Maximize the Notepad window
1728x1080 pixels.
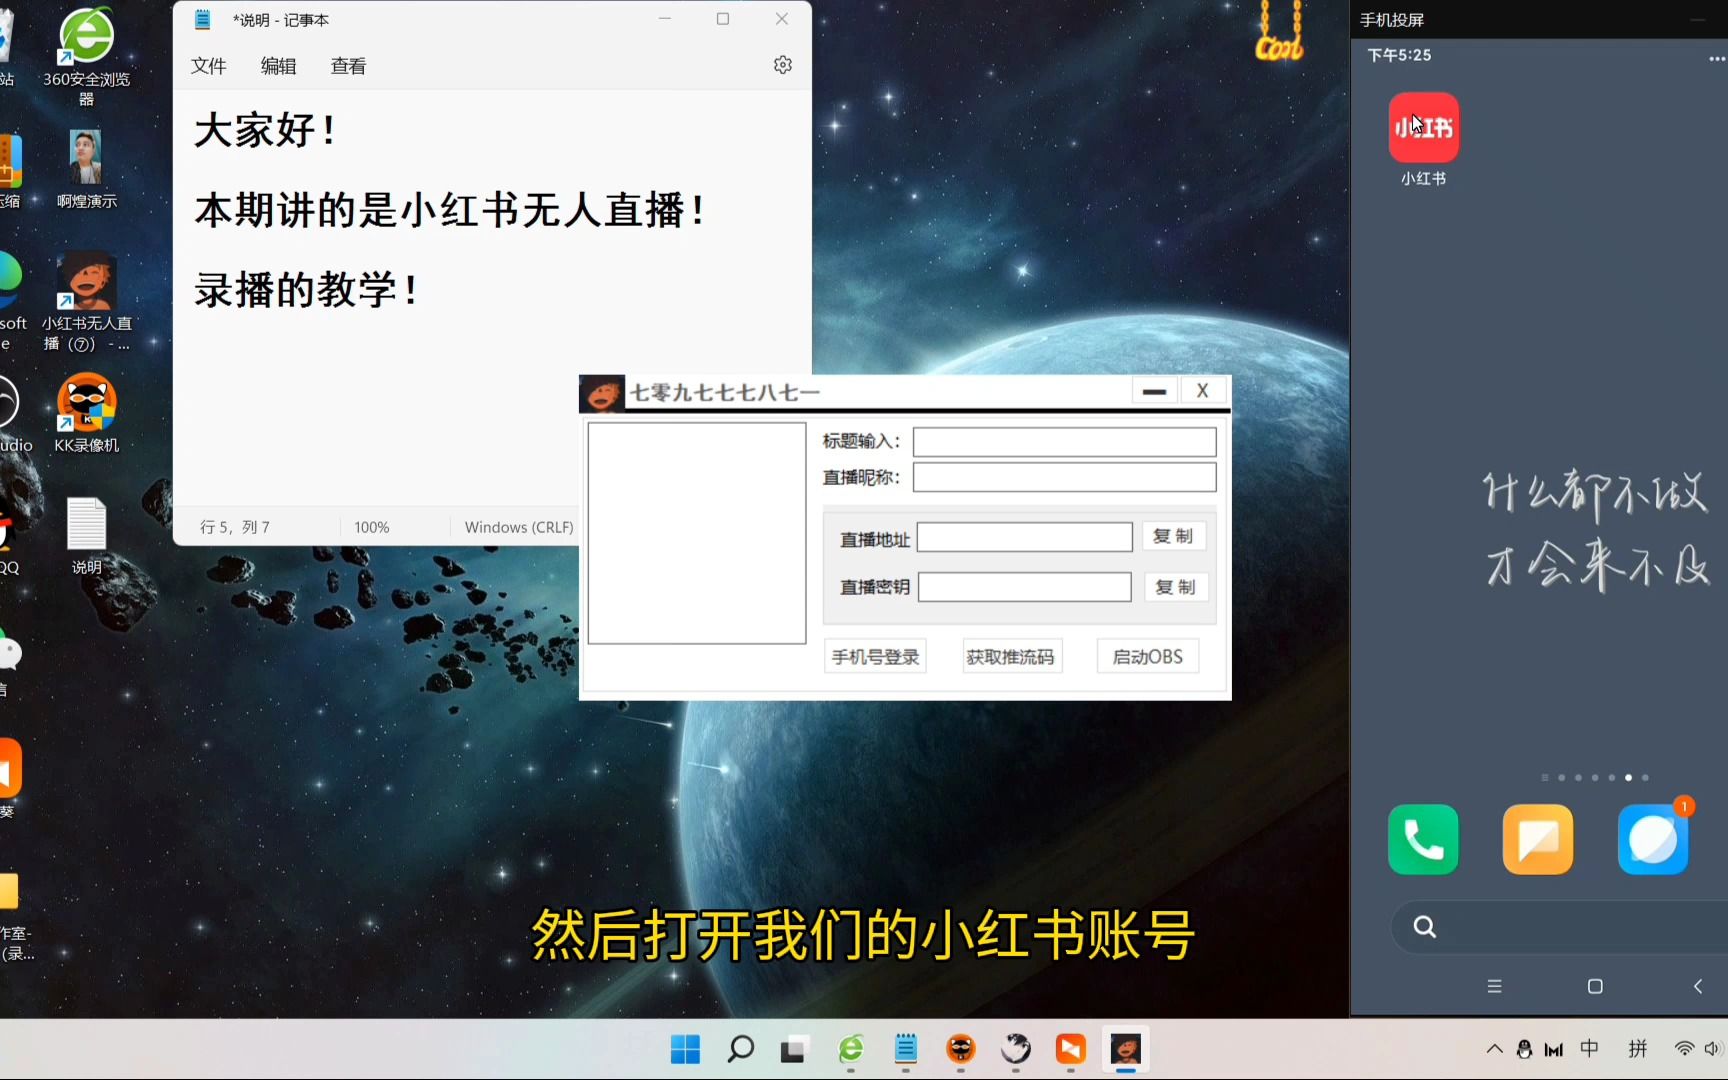[x=723, y=19]
